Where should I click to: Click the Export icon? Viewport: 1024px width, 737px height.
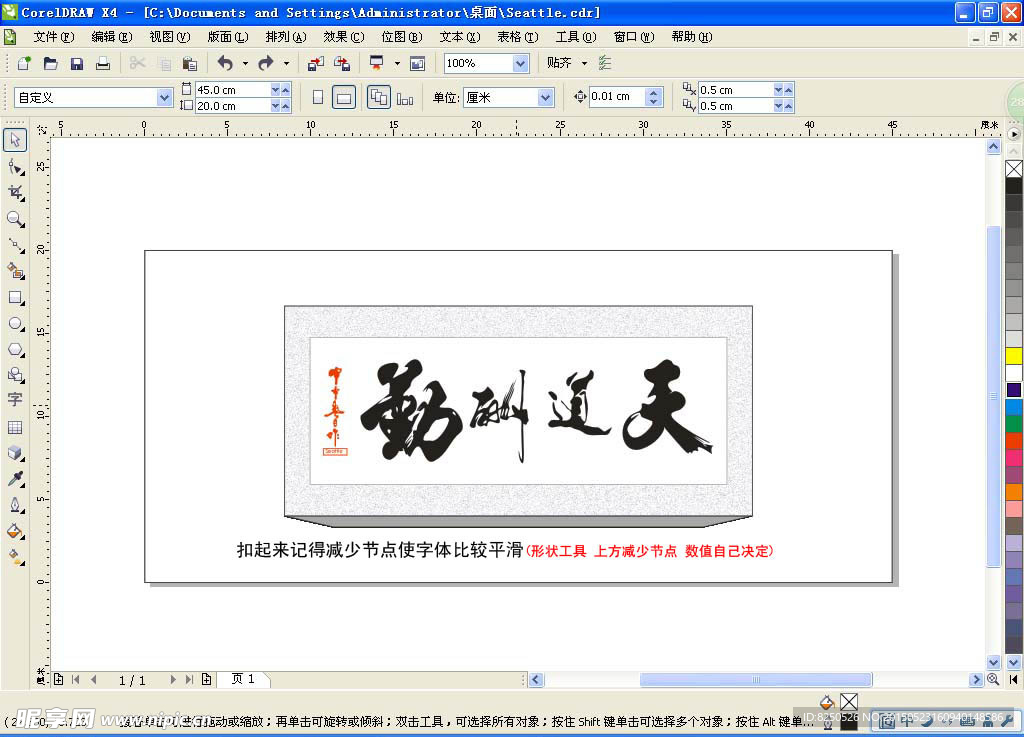342,63
